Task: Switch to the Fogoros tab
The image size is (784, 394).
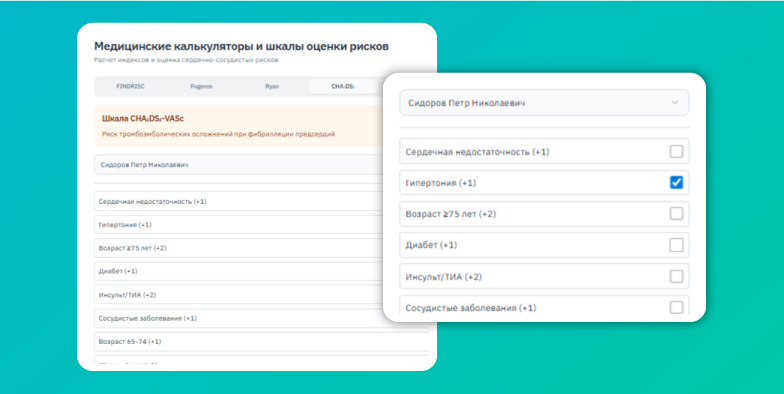Action: [202, 86]
